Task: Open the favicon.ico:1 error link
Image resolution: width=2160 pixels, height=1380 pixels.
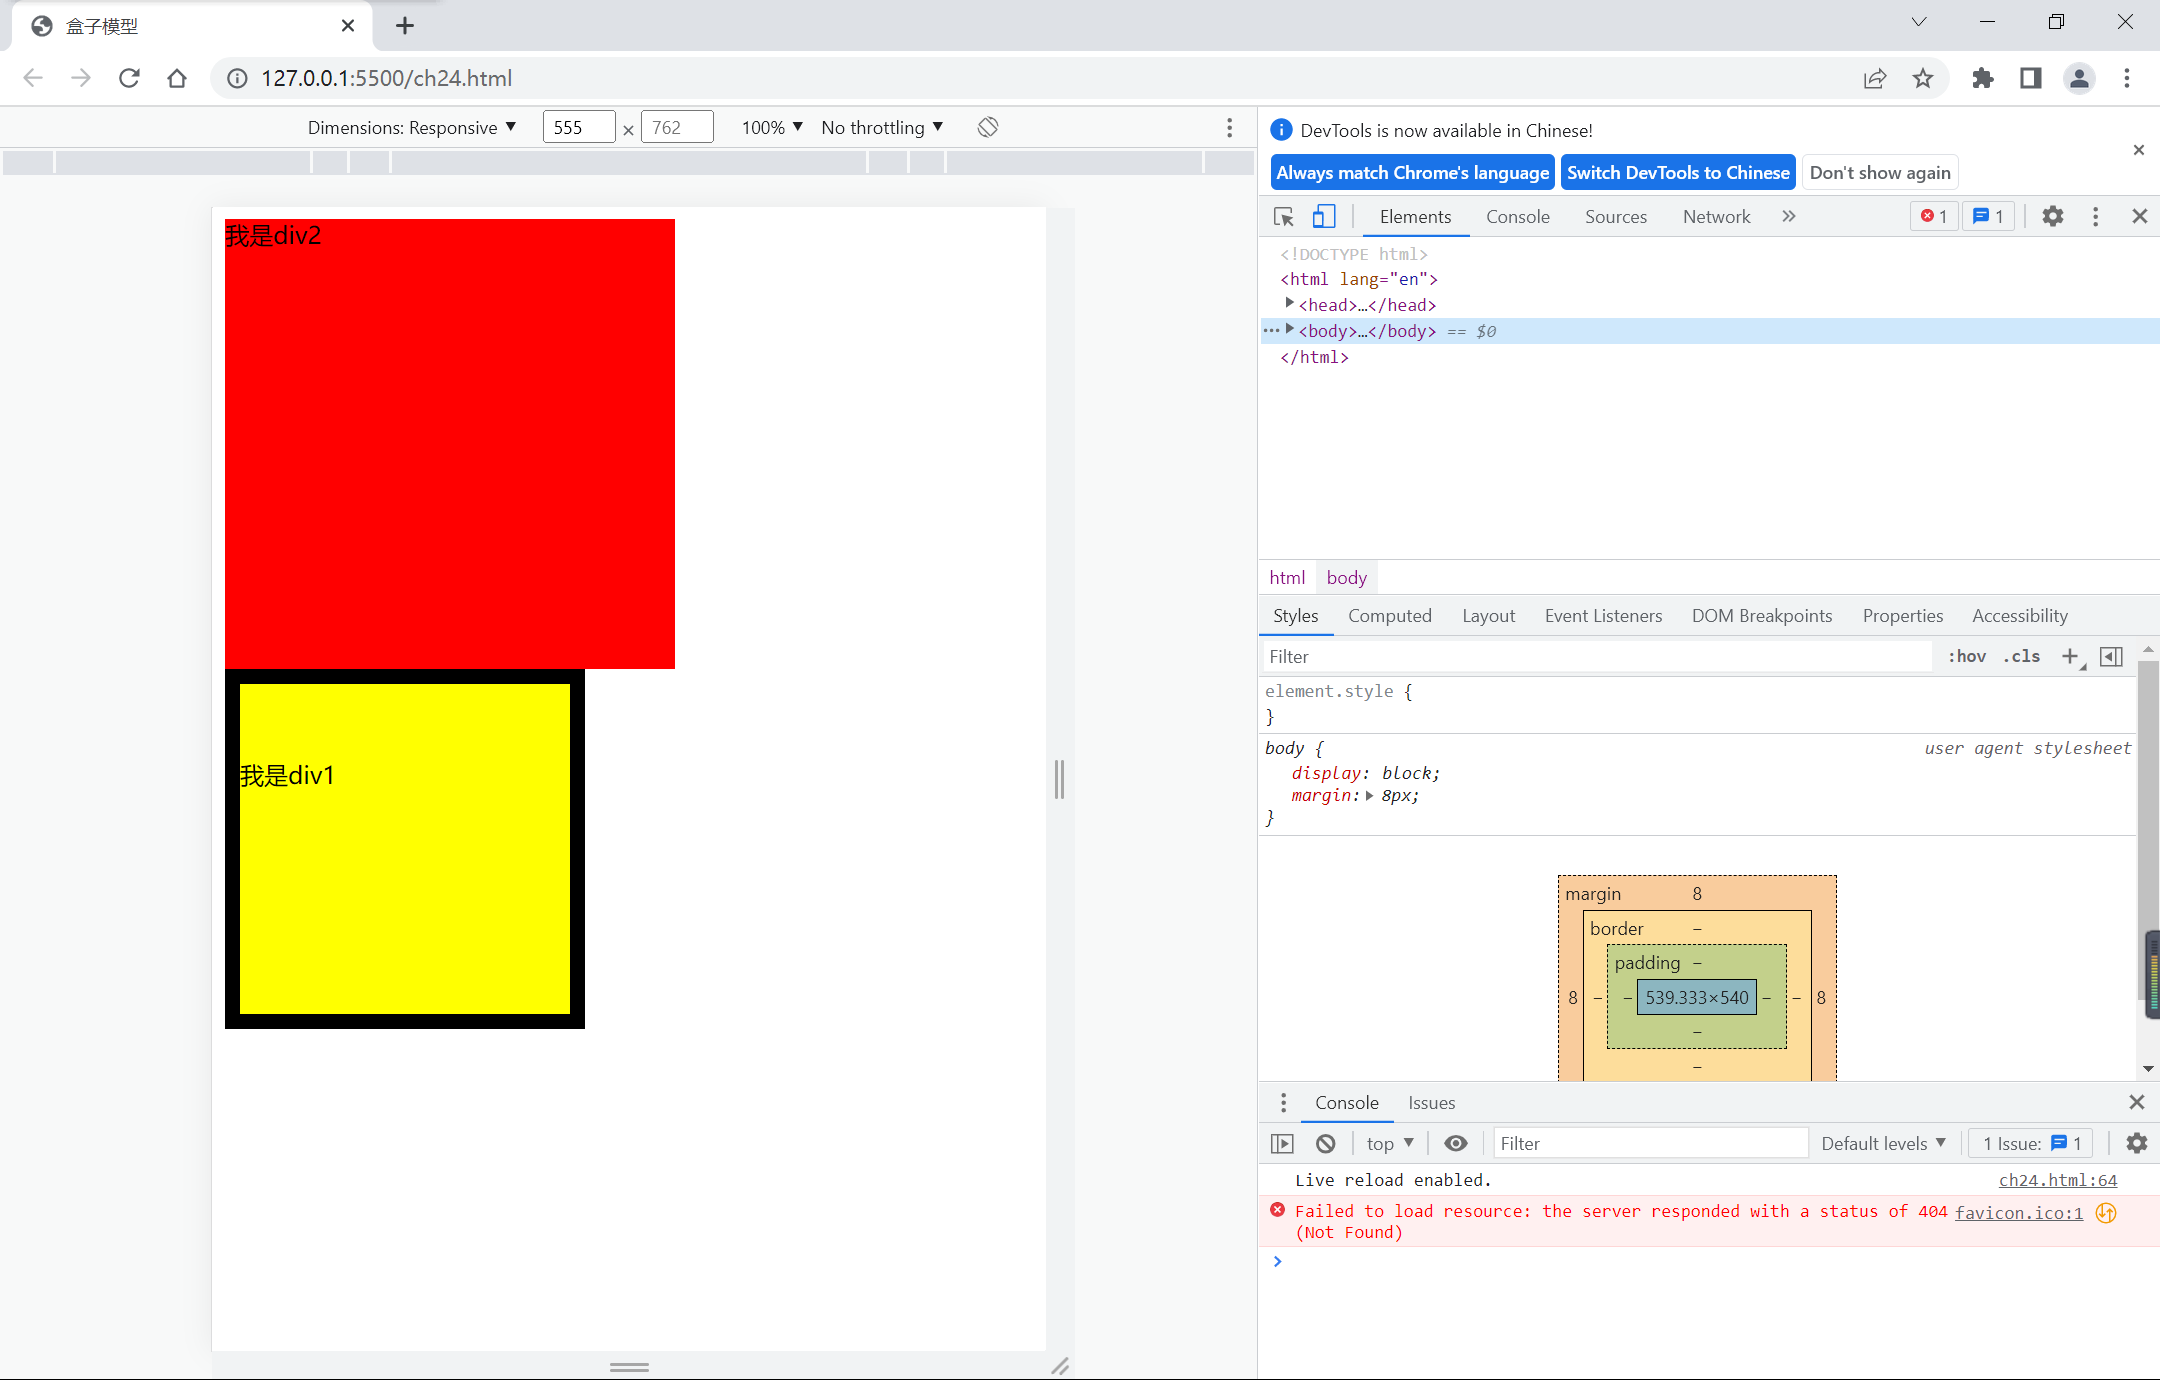Action: (x=2018, y=1212)
